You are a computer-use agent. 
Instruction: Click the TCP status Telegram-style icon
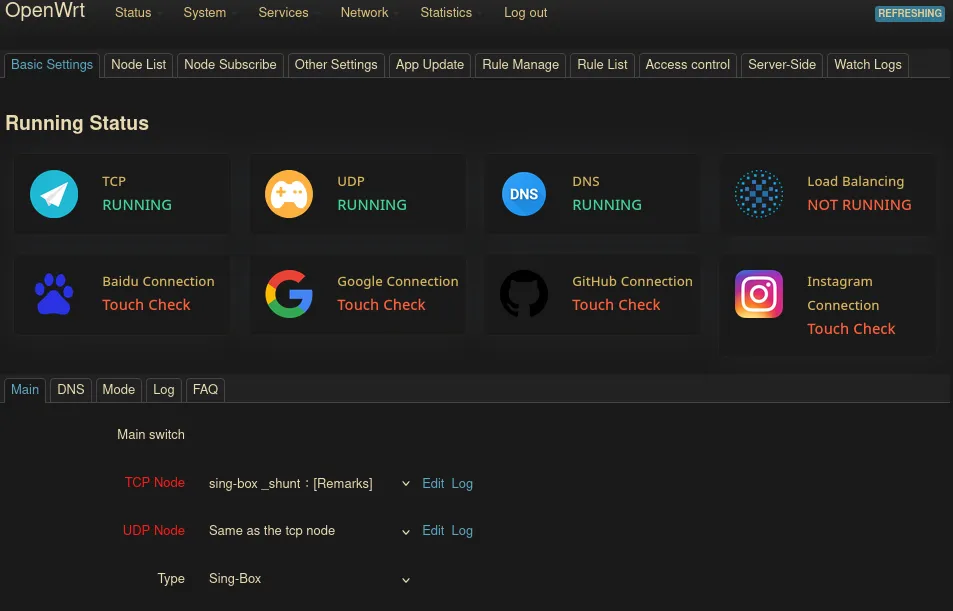tap(54, 193)
